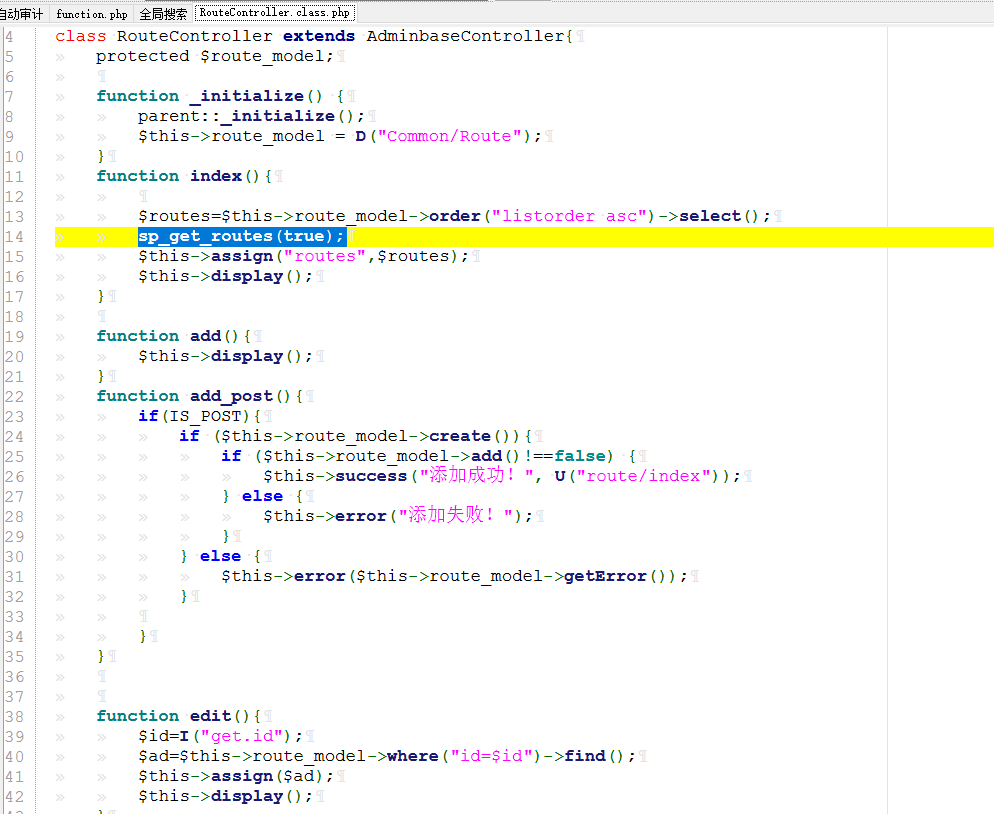Click '$this->display();' on line 16
Viewport: 994px width, 814px height.
[226, 276]
